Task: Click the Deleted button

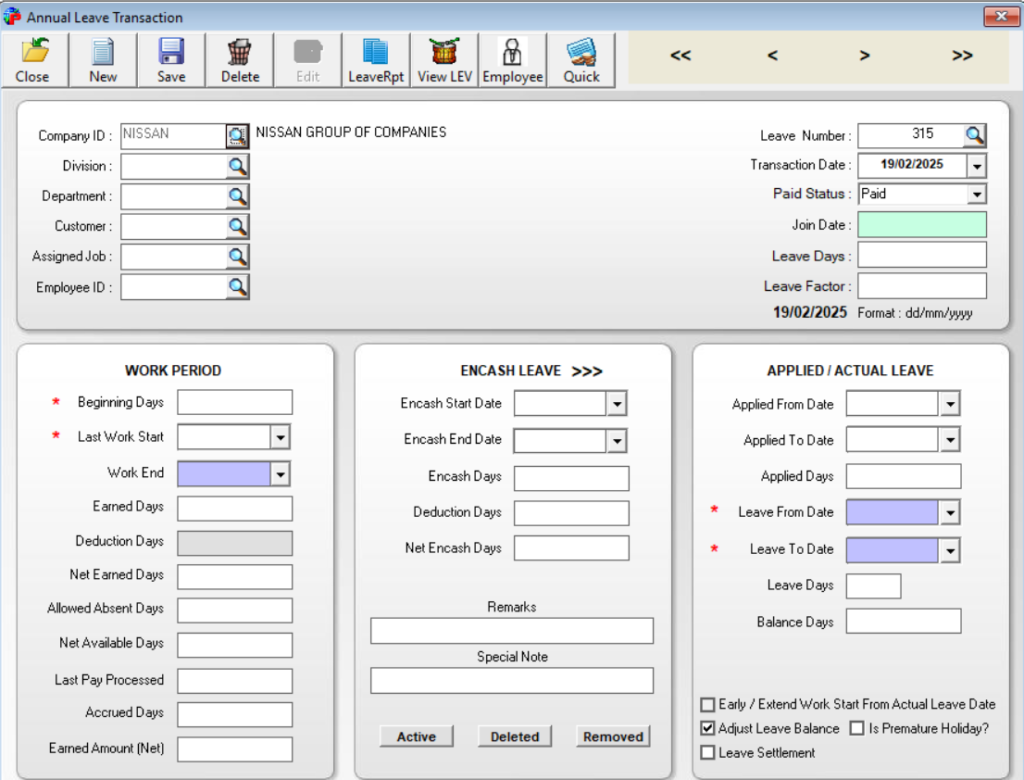Action: (514, 736)
